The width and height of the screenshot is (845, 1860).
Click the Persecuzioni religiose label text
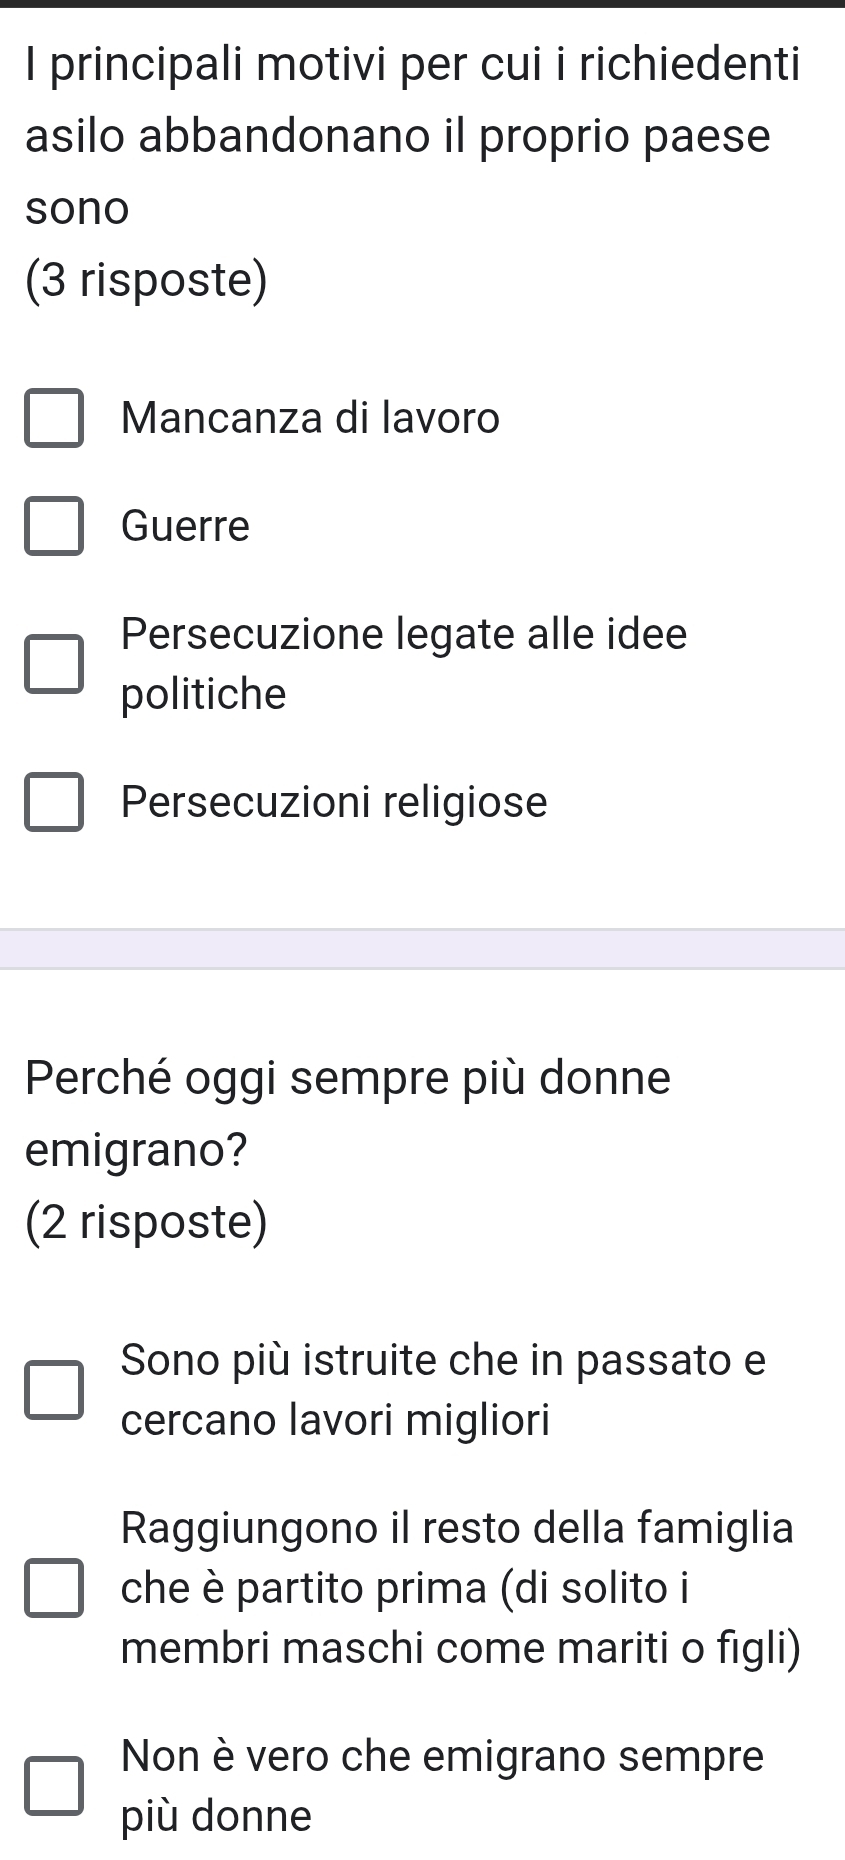[x=334, y=802]
